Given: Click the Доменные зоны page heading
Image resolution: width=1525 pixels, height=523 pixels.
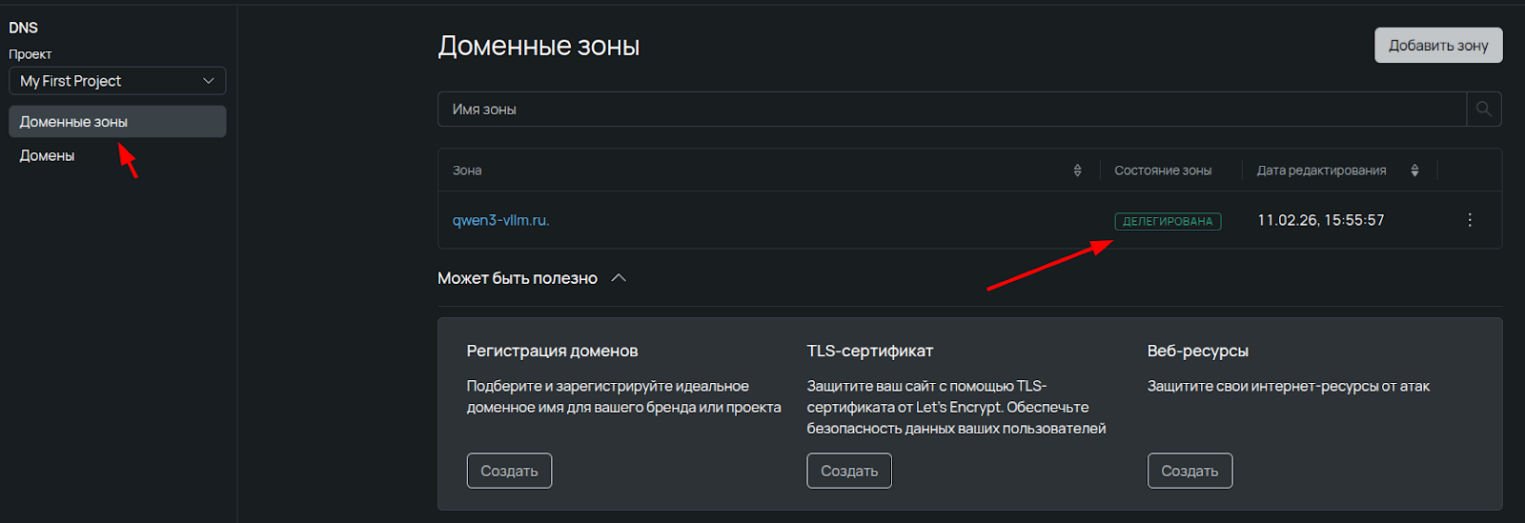Looking at the screenshot, I should point(539,46).
